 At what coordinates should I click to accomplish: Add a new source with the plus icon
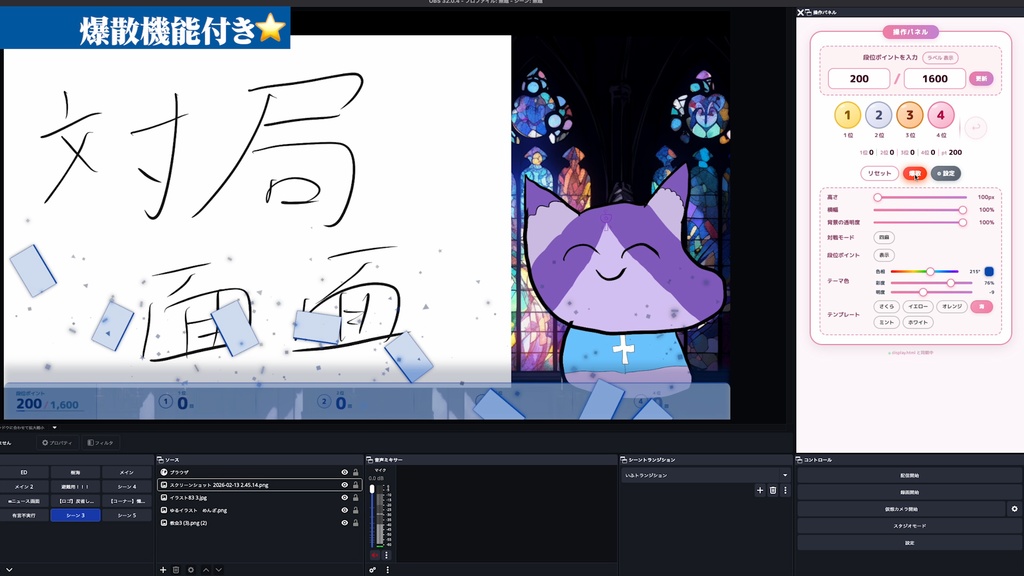click(163, 570)
